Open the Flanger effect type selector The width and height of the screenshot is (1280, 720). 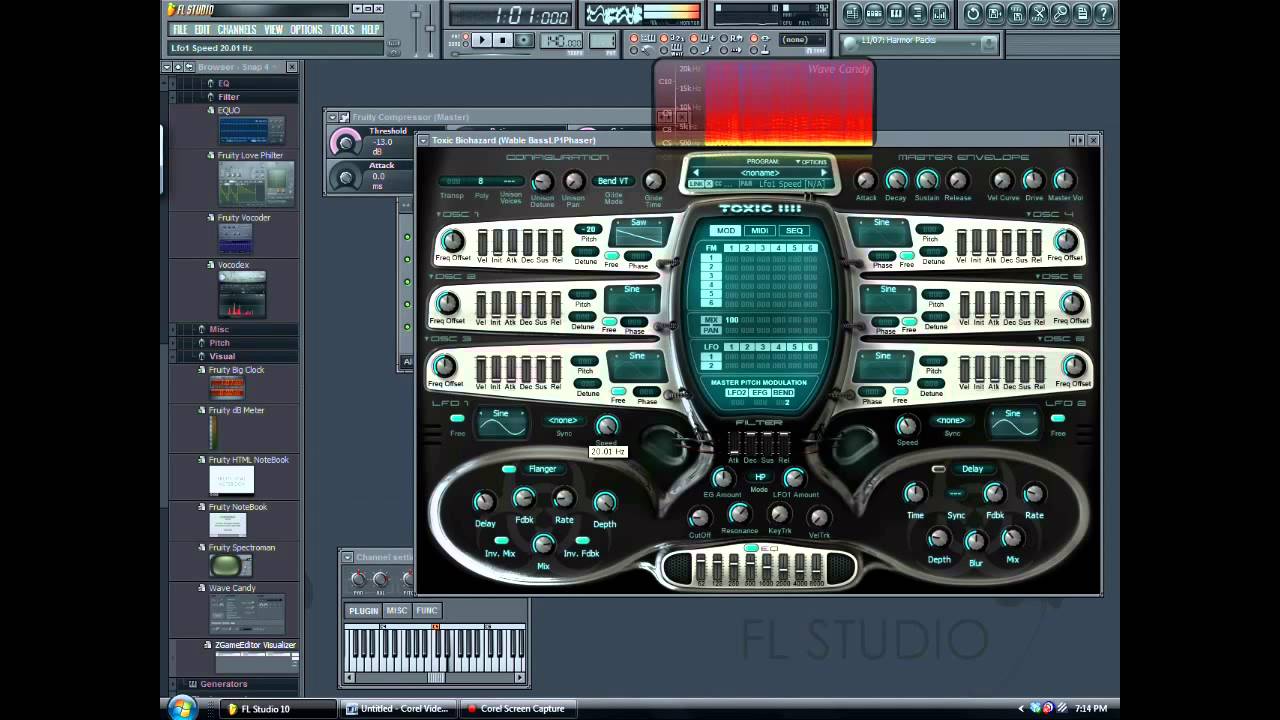pyautogui.click(x=543, y=469)
